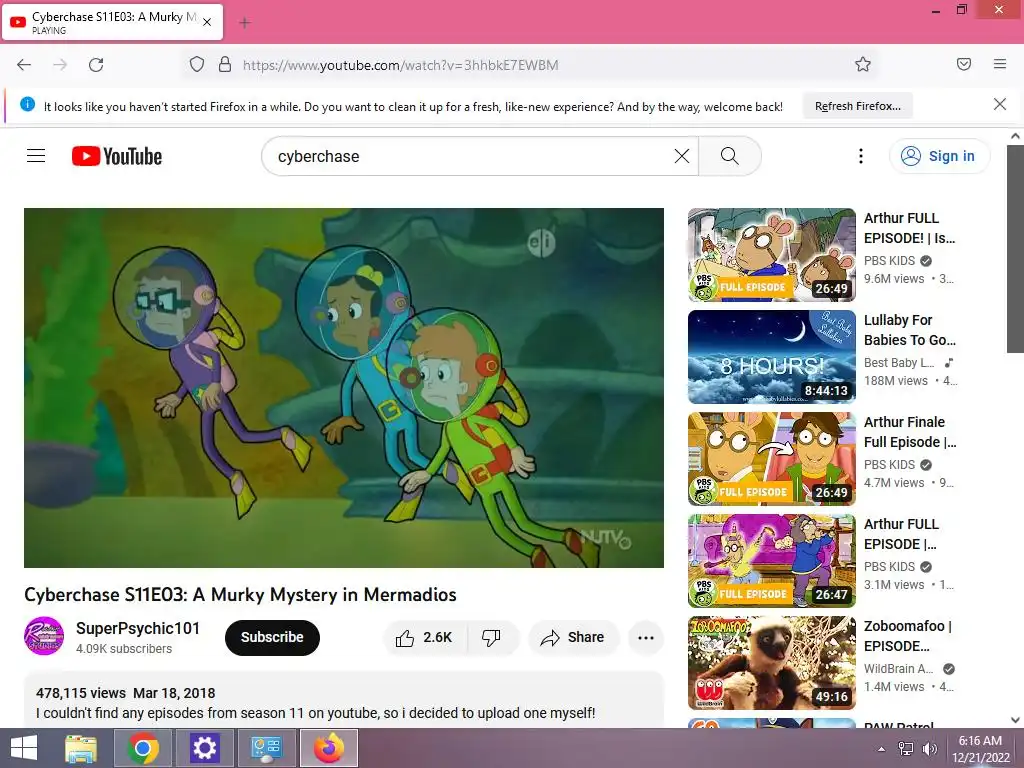Bookmark this page with the star icon
1024x768 pixels.
pos(863,64)
